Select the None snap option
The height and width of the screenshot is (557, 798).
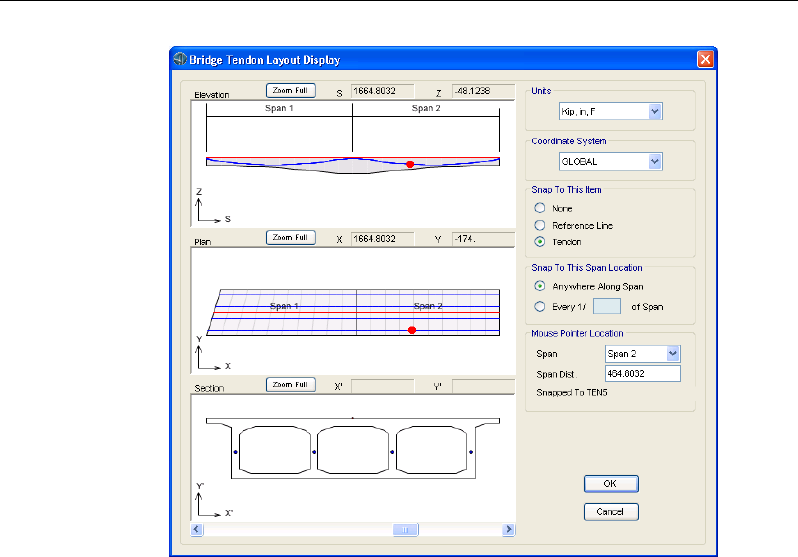click(x=541, y=208)
